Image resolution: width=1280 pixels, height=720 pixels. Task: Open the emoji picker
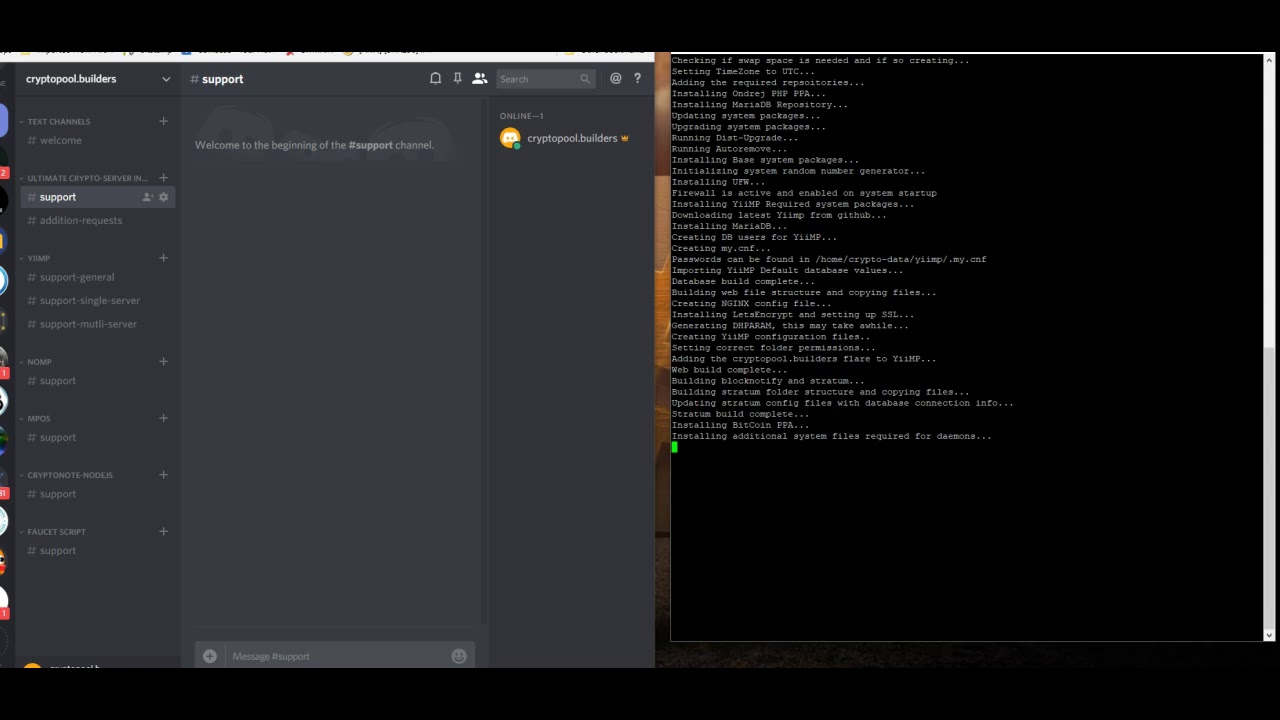[x=459, y=656]
